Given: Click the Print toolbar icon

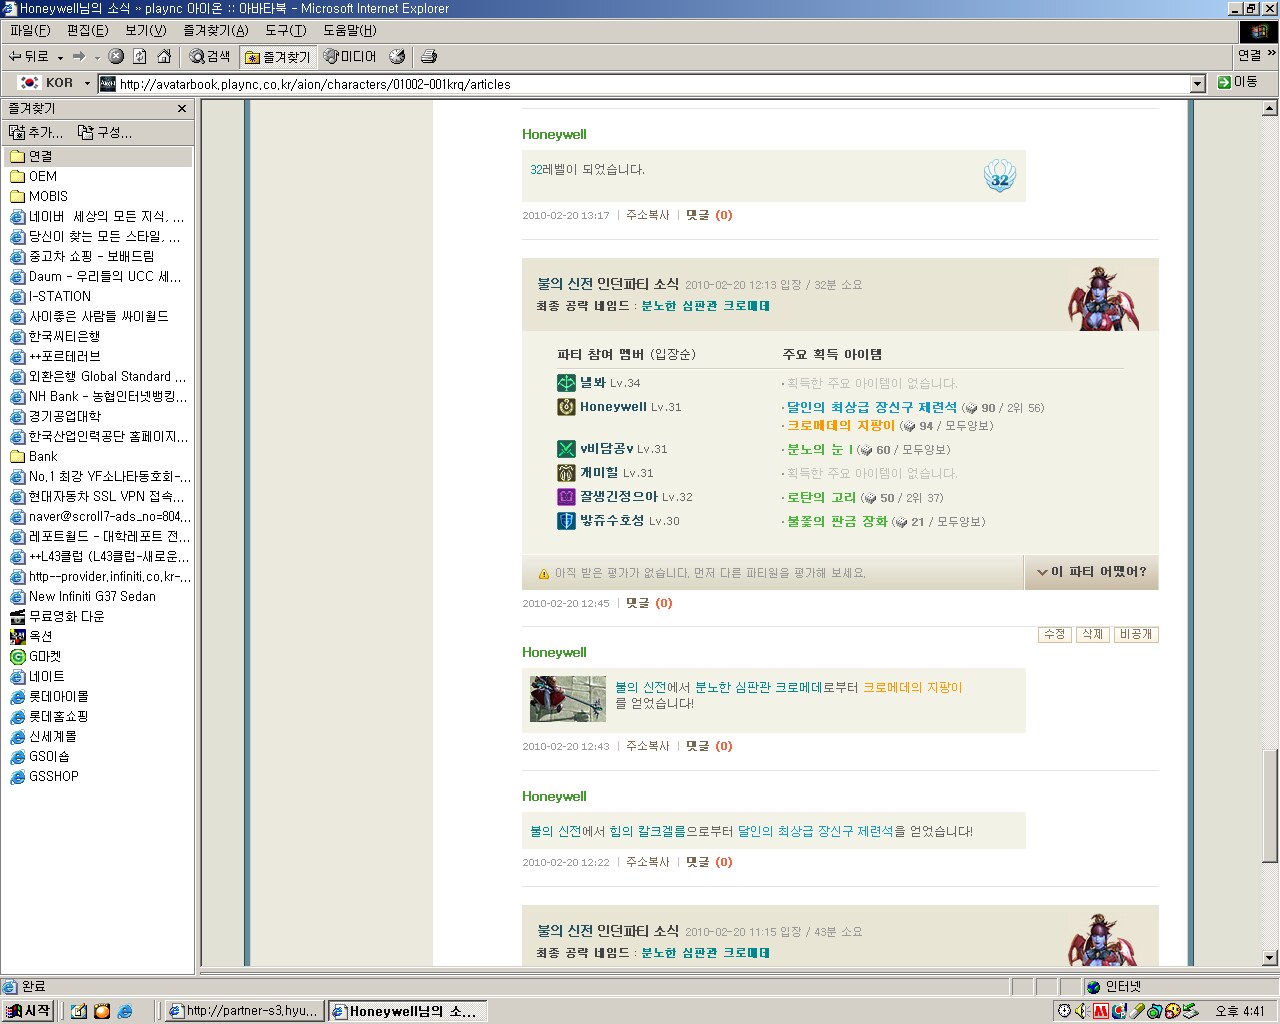Looking at the screenshot, I should pyautogui.click(x=429, y=57).
